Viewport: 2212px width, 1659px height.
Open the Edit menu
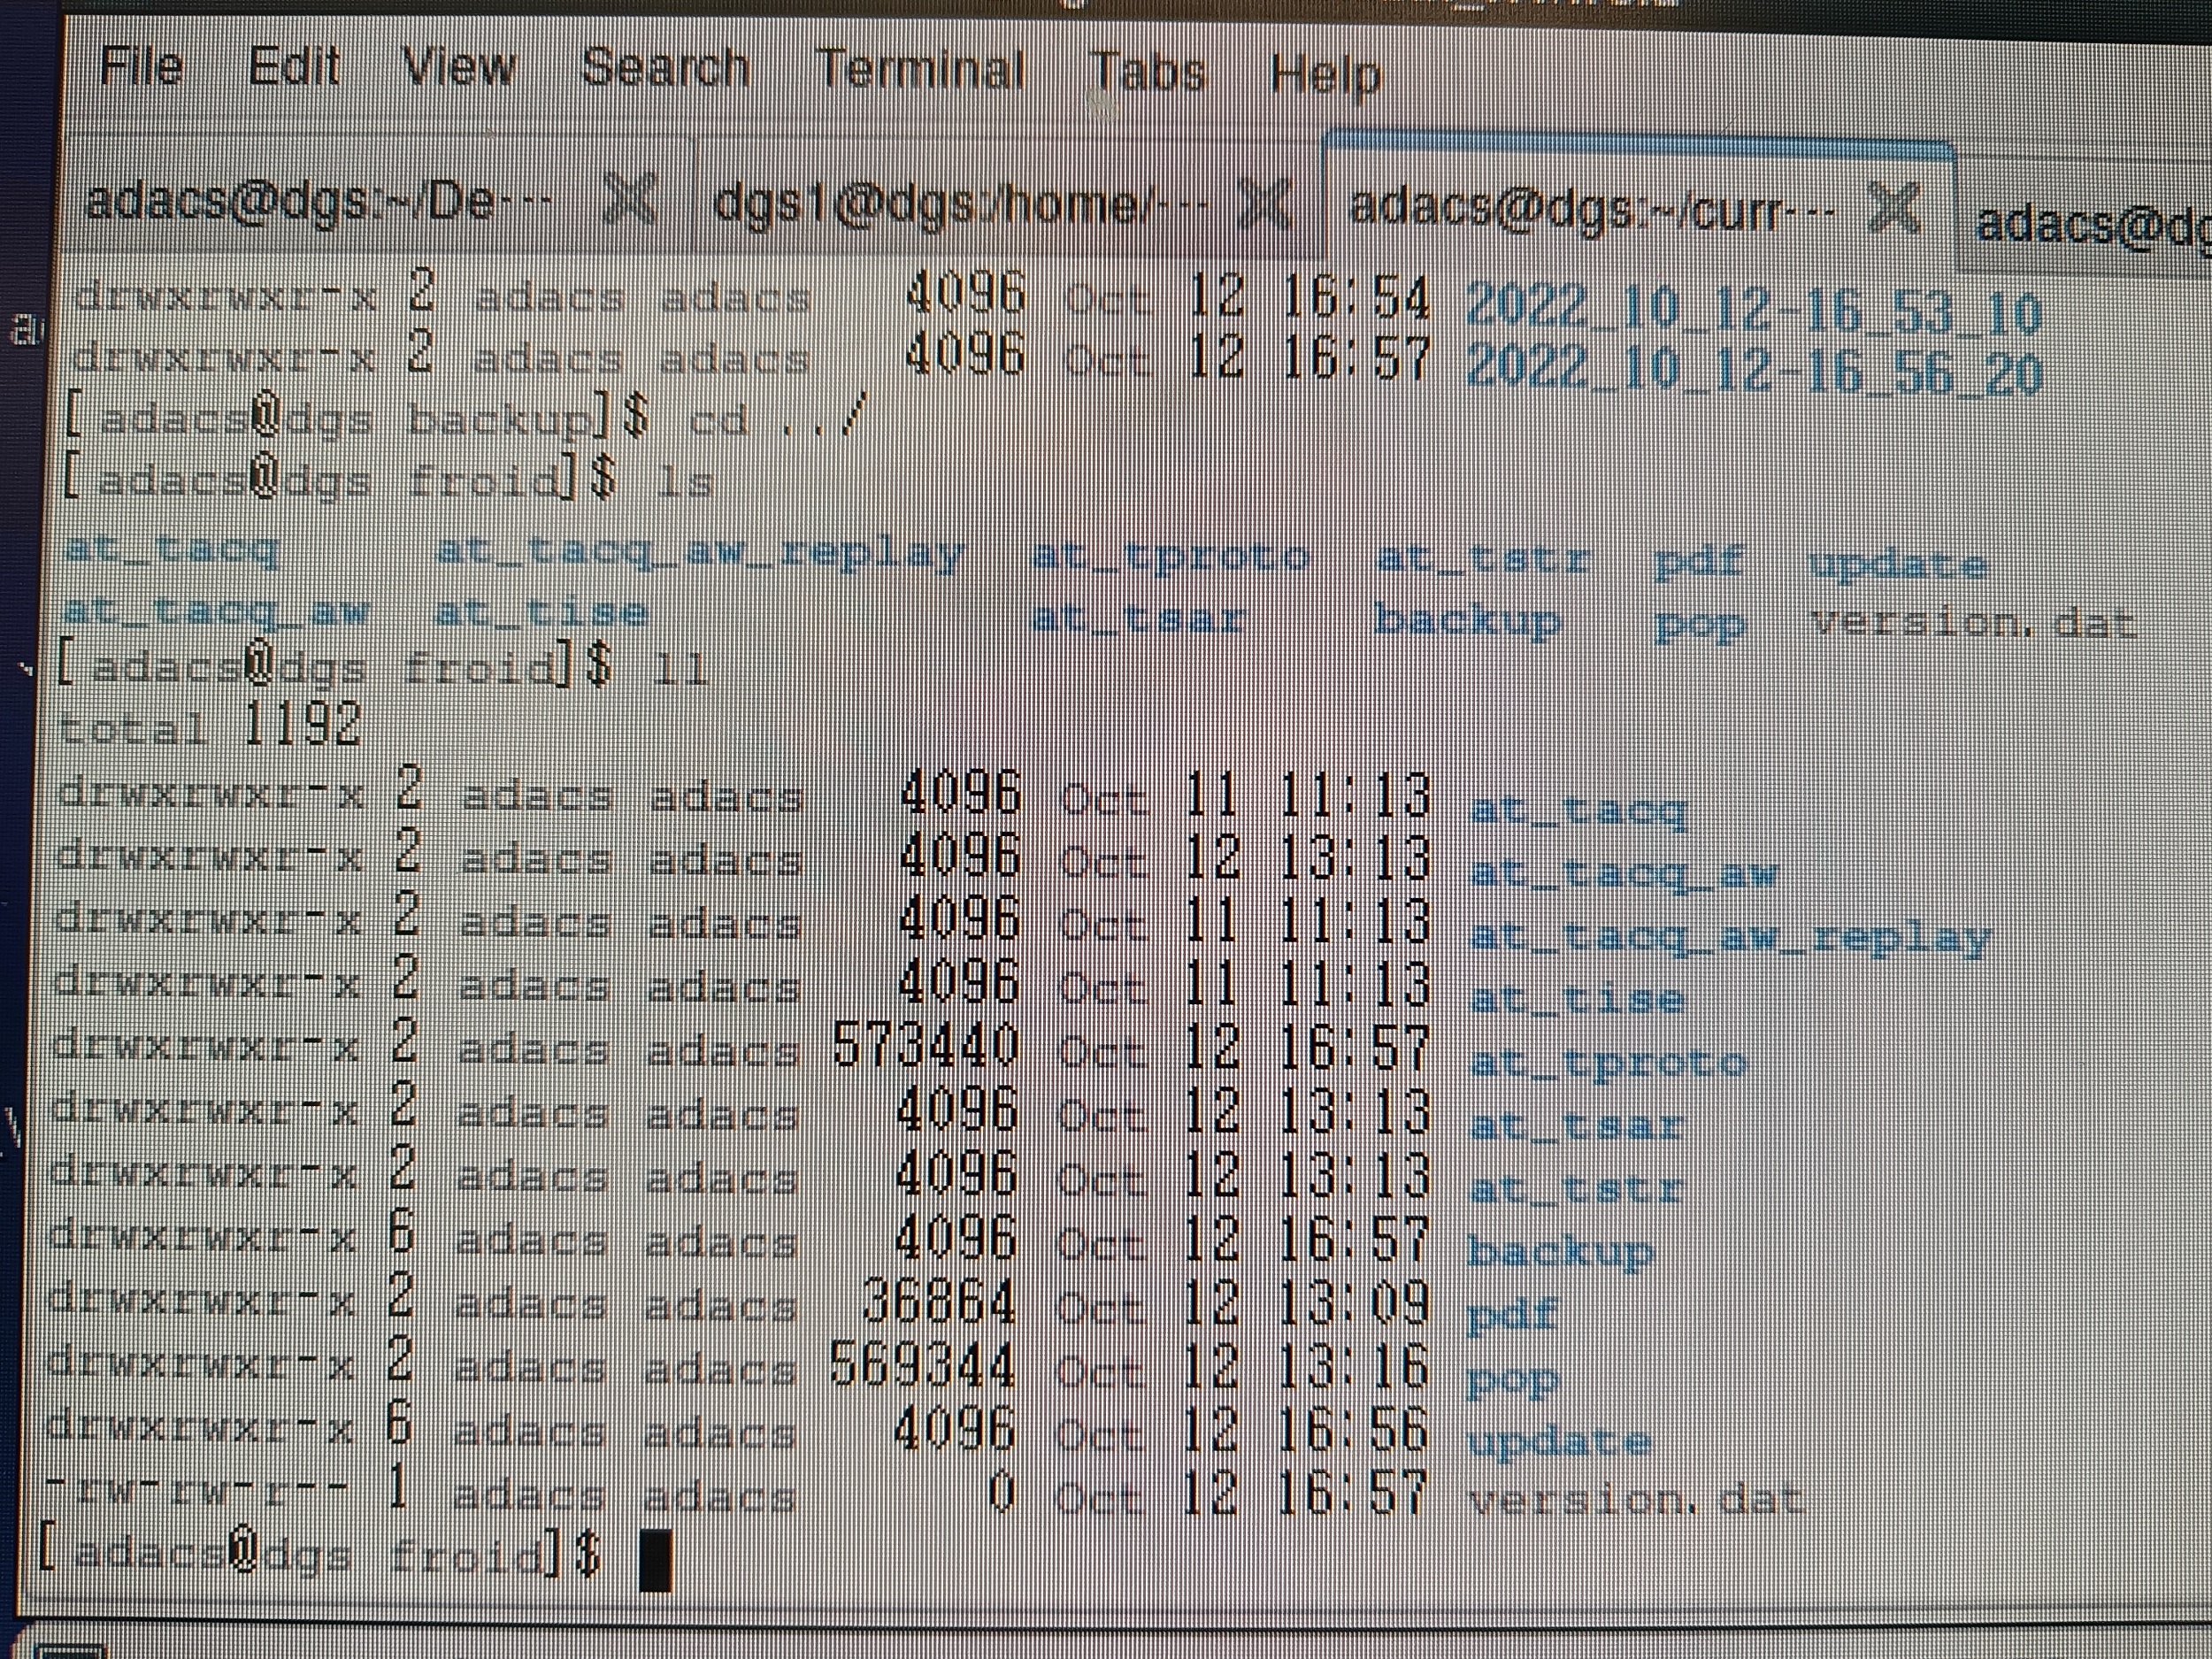coord(293,68)
